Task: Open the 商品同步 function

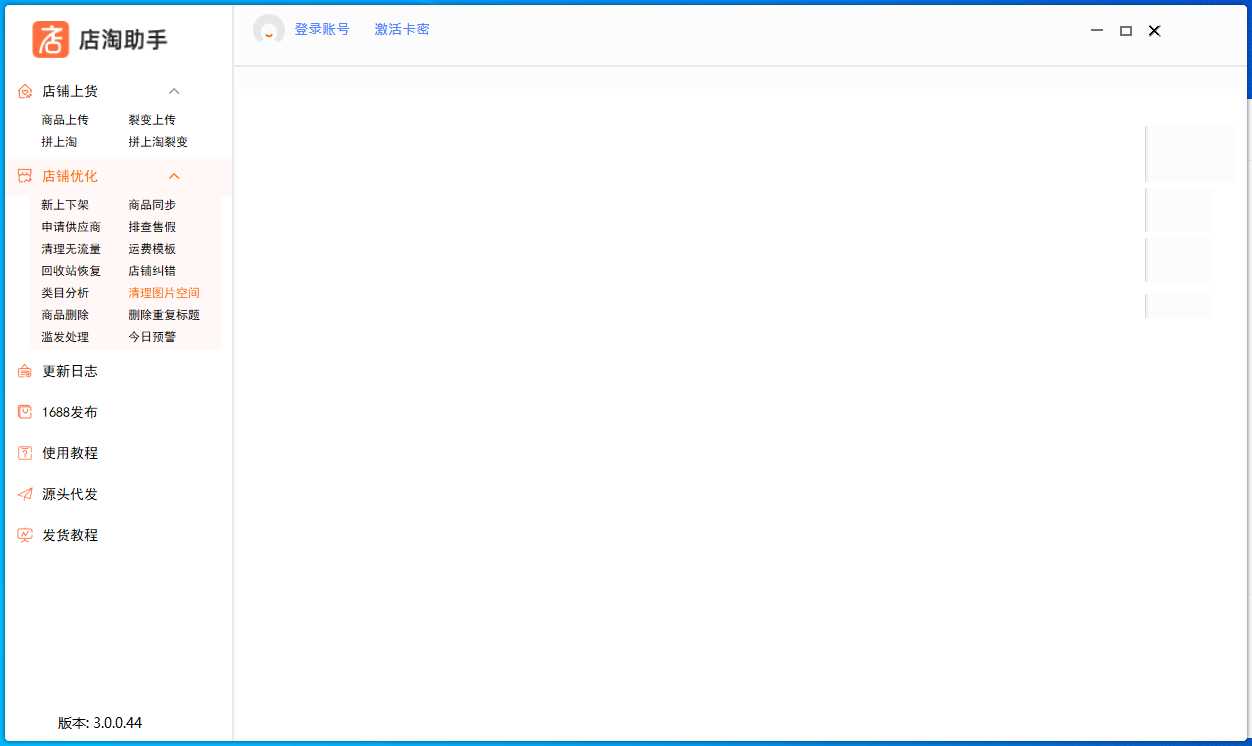Action: 151,204
